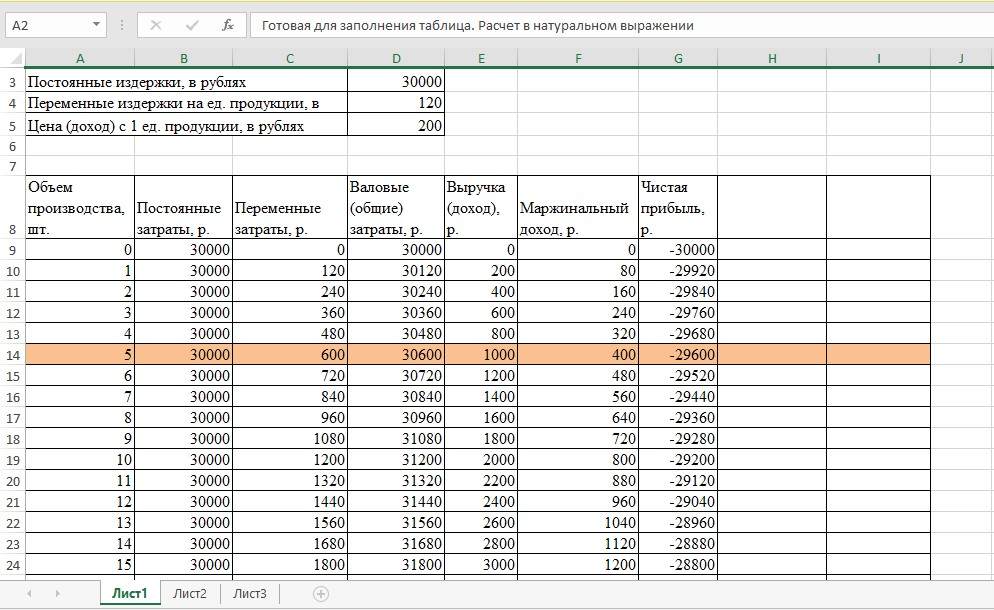Click header cell 'Постоянные затраты, р.'
This screenshot has height=610, width=994.
click(x=184, y=207)
